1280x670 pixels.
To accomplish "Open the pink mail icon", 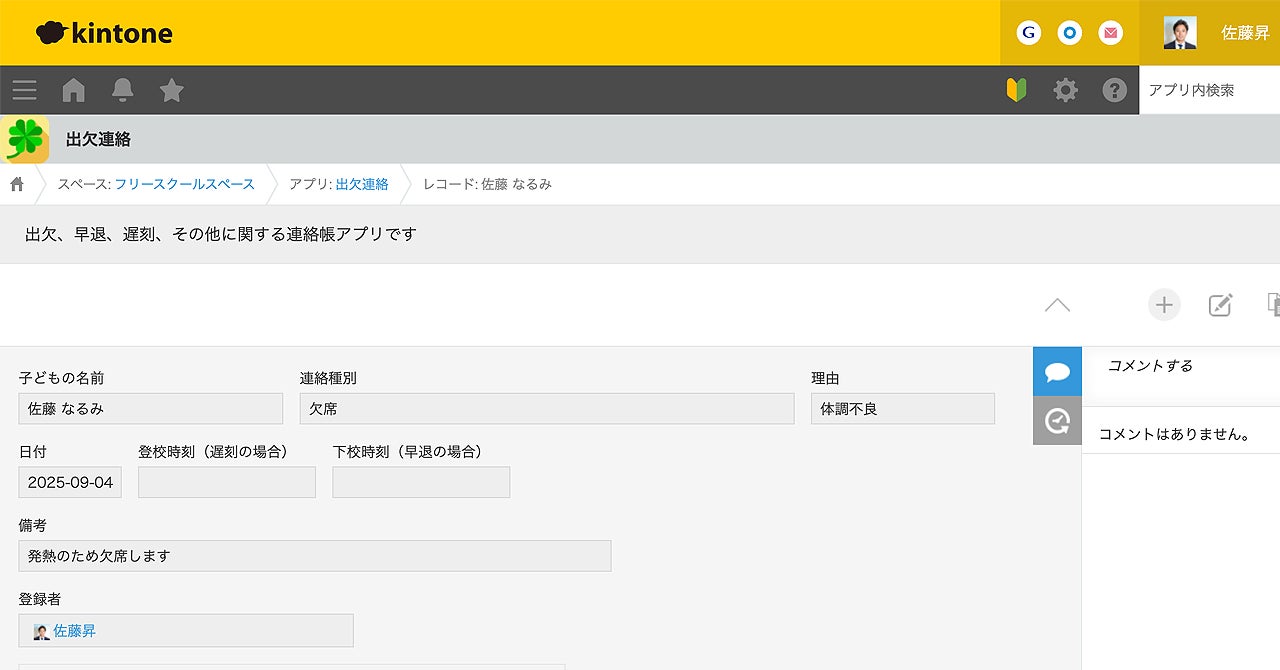I will pyautogui.click(x=1111, y=33).
